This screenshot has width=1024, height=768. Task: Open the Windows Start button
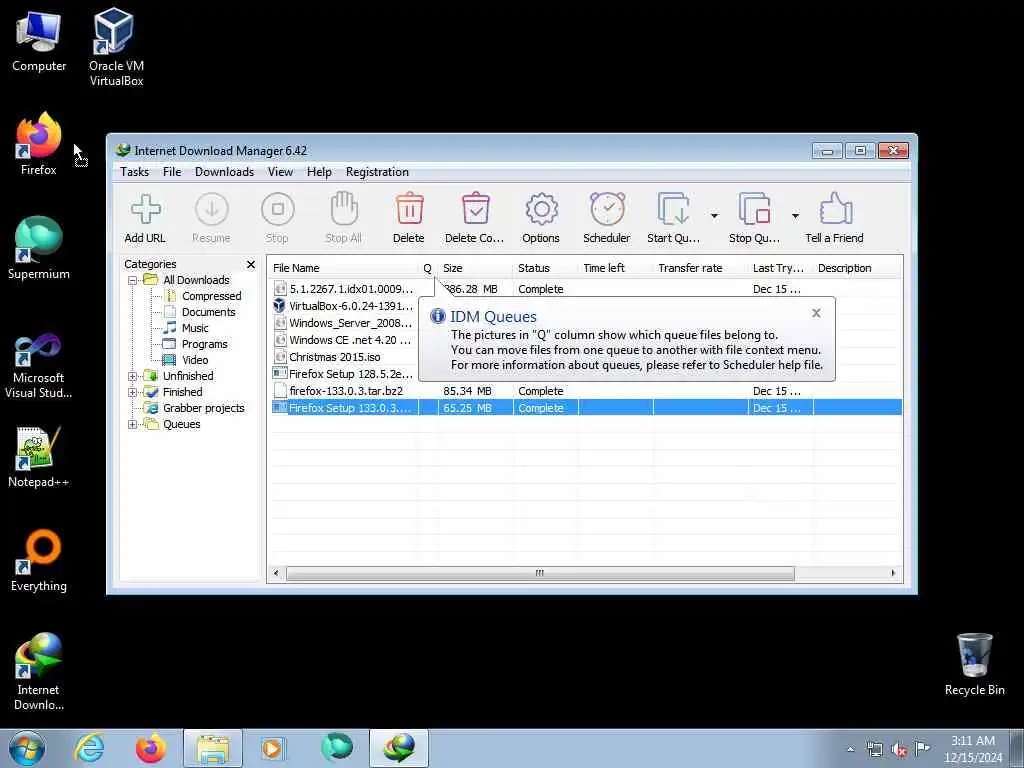pos(27,748)
